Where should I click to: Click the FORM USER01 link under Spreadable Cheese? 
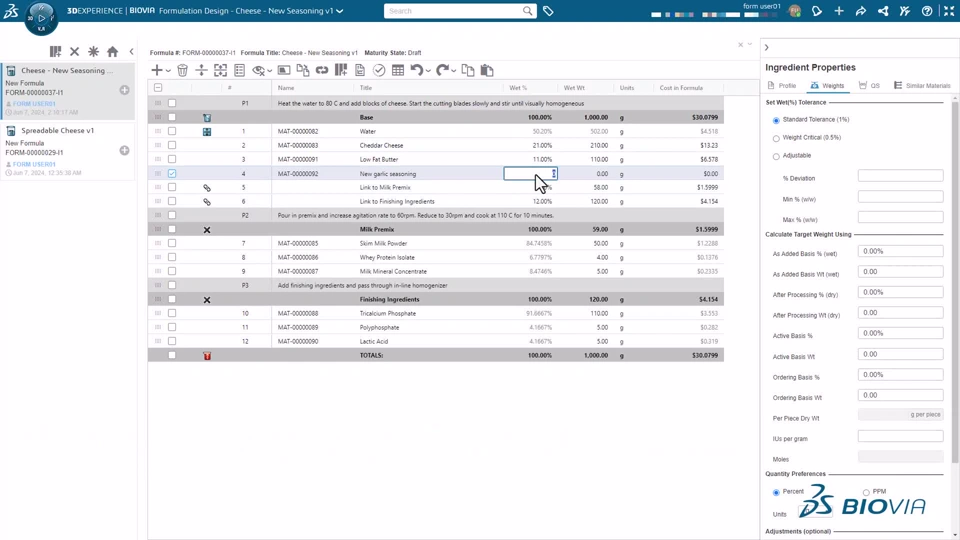coord(34,165)
